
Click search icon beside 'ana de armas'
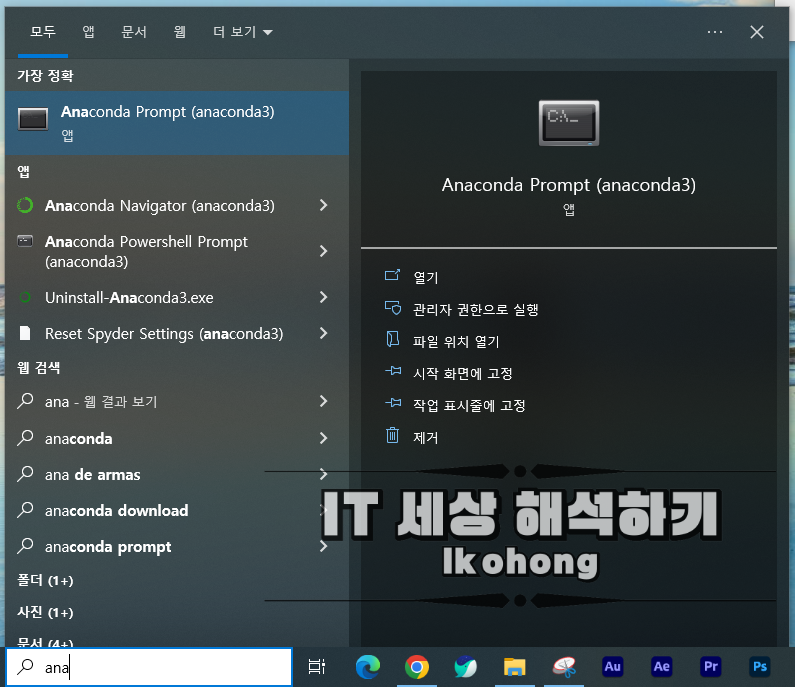point(25,474)
